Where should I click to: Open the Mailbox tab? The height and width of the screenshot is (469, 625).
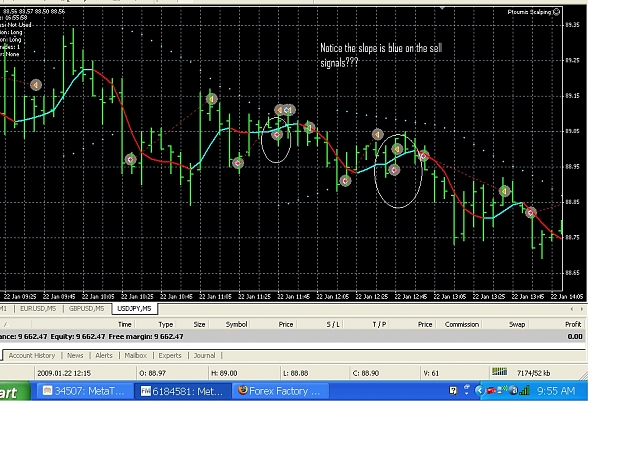pos(136,355)
